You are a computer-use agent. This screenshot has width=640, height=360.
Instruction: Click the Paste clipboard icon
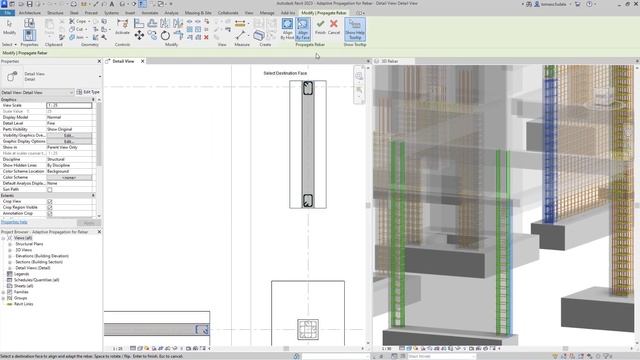coord(49,28)
